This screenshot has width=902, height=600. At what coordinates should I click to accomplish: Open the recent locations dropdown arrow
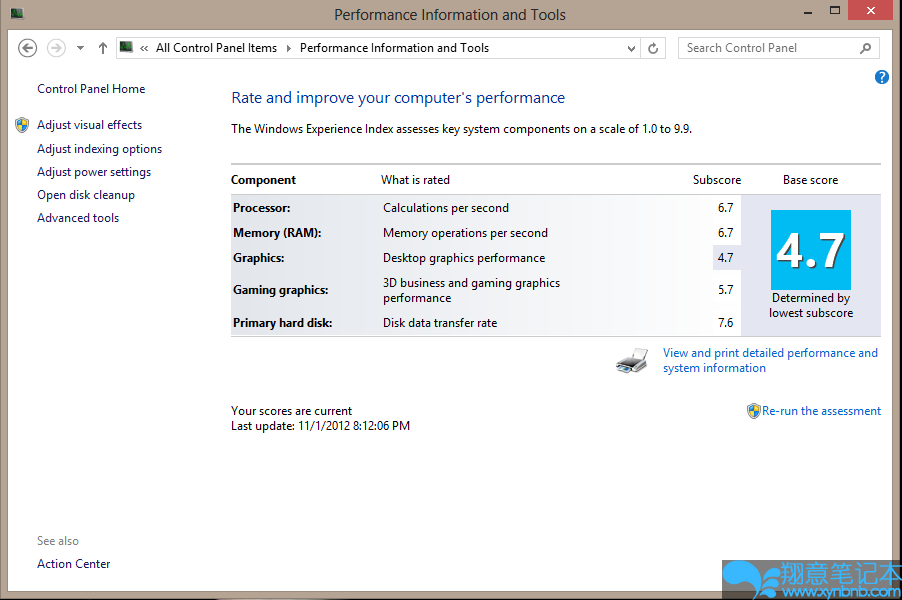[81, 48]
